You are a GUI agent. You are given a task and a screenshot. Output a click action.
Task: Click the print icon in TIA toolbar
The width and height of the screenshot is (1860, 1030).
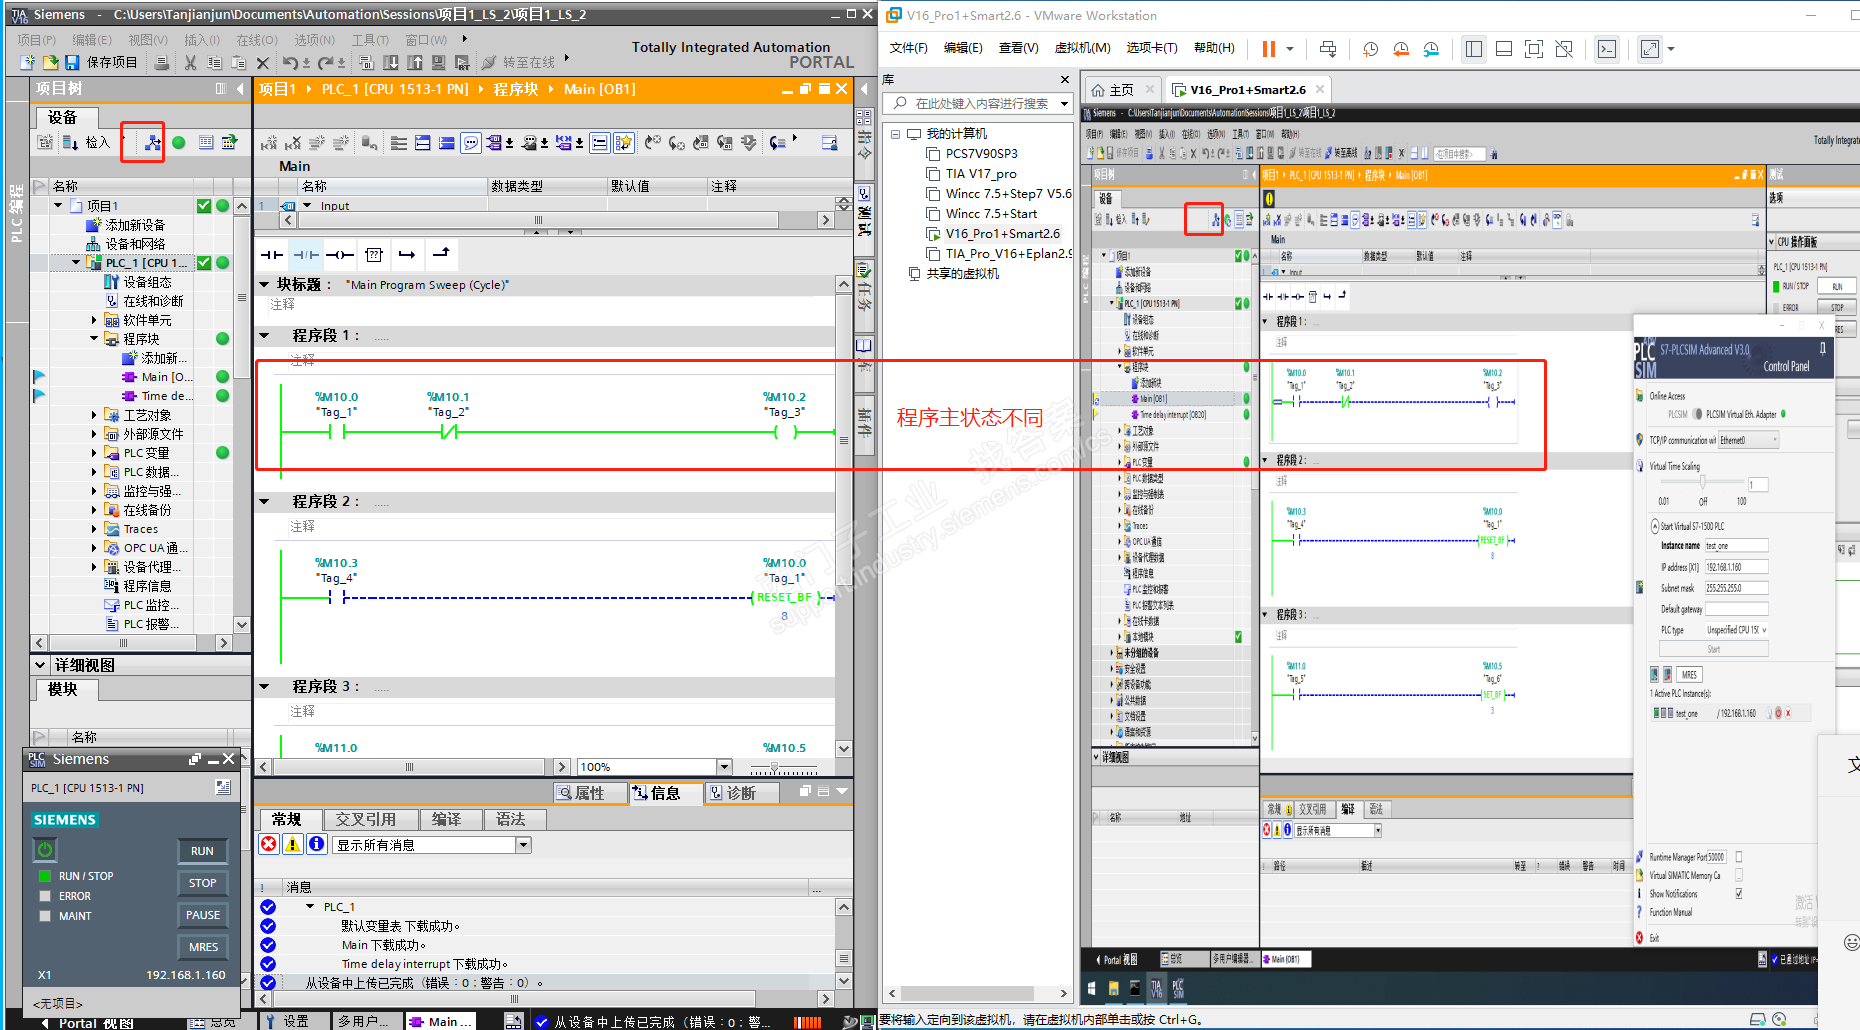[x=162, y=62]
